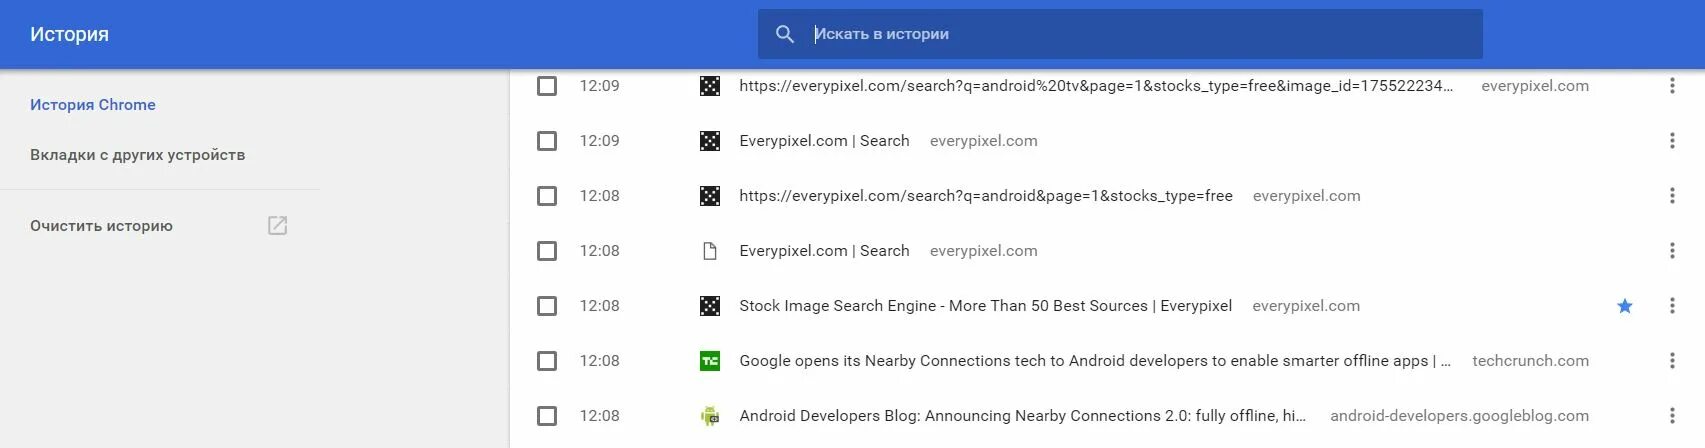Open external link icon next to Clear history

[278, 226]
